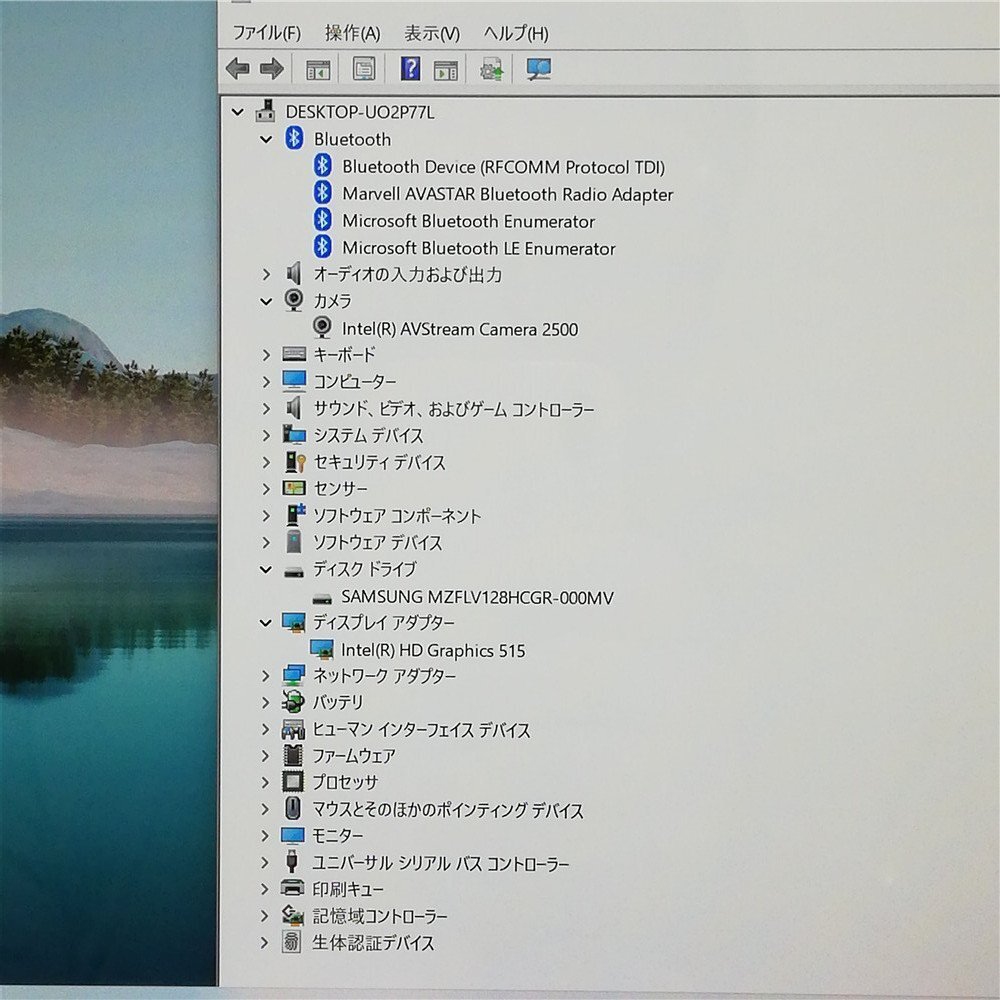This screenshot has height=1000, width=1000.
Task: Open the ファイル(F) menu
Action: point(267,33)
